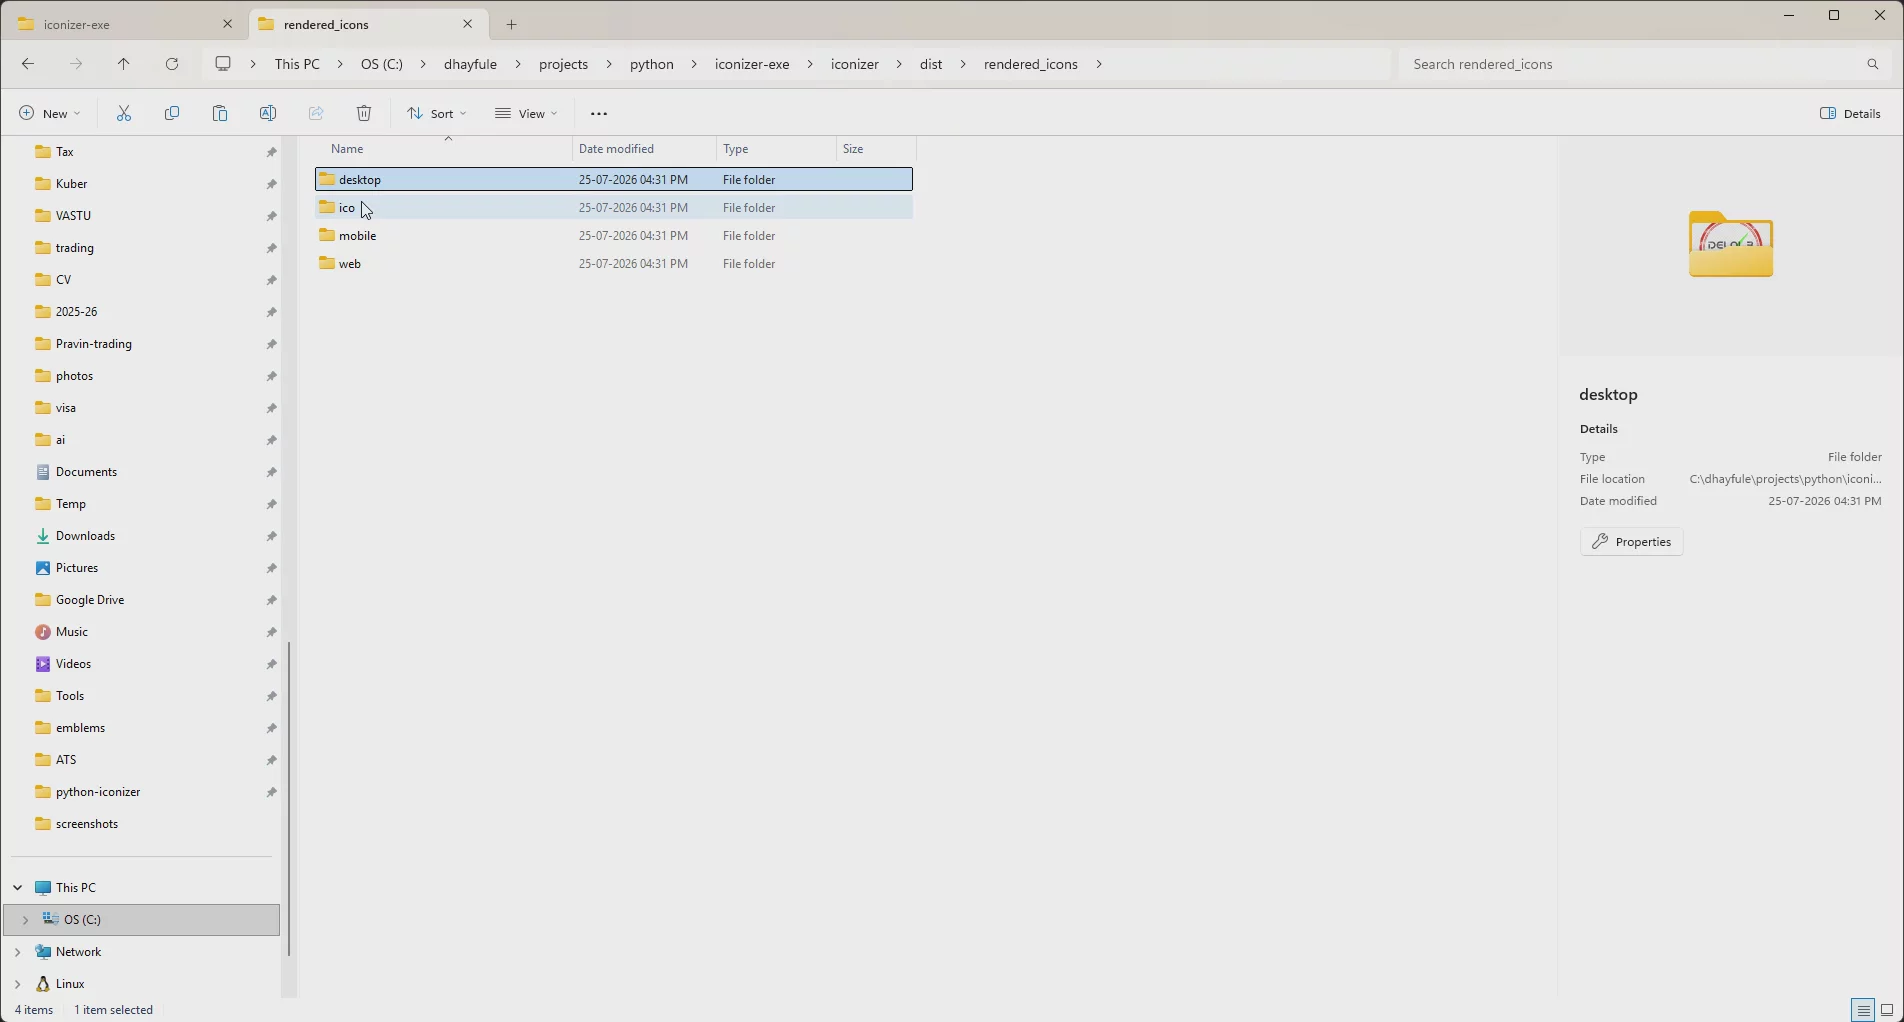
Task: Open the Sort dropdown menu
Action: [x=437, y=114]
